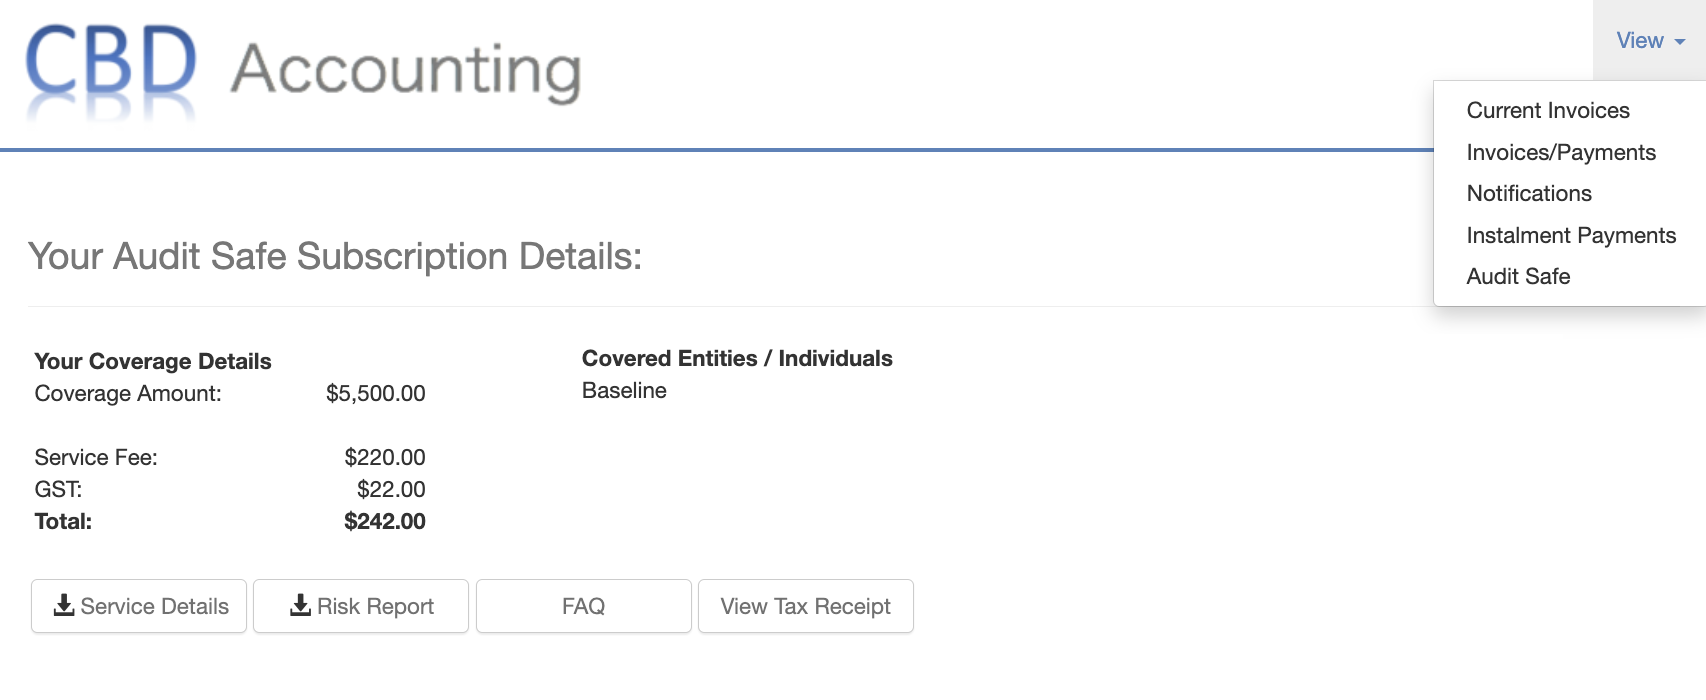Screen dimensions: 1706x700
Task: Click the GST amount $22.00
Action: [390, 489]
